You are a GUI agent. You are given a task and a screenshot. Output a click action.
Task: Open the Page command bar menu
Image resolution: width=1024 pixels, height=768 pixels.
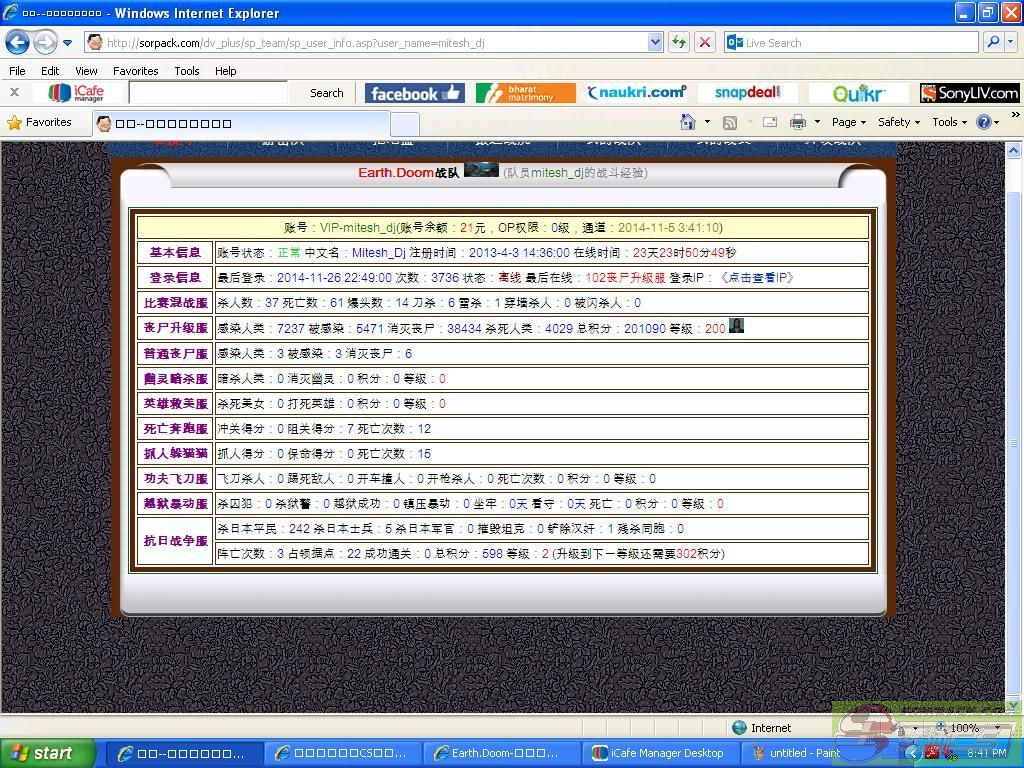point(848,122)
